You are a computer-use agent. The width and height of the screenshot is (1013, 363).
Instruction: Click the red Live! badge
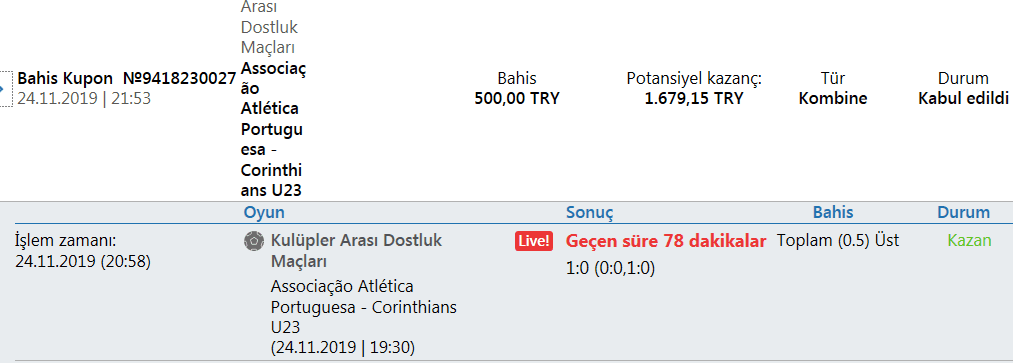point(534,242)
